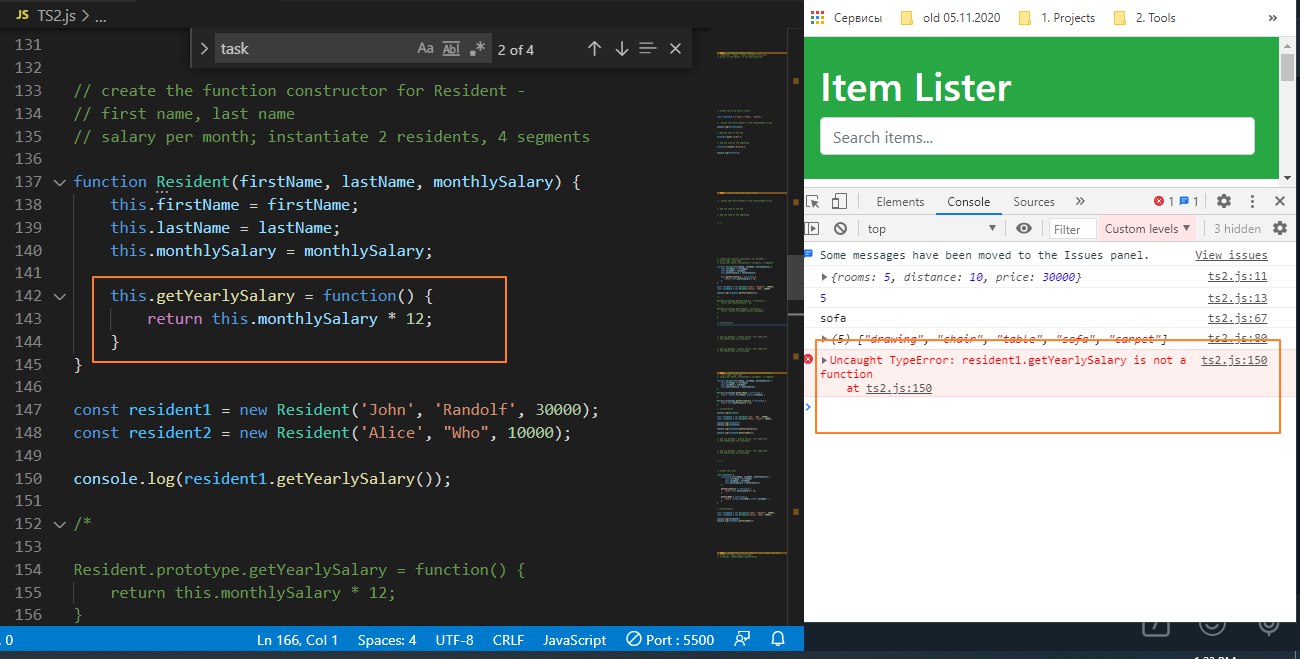
Task: Open the DevTools three-dot customize menu
Action: [1253, 201]
